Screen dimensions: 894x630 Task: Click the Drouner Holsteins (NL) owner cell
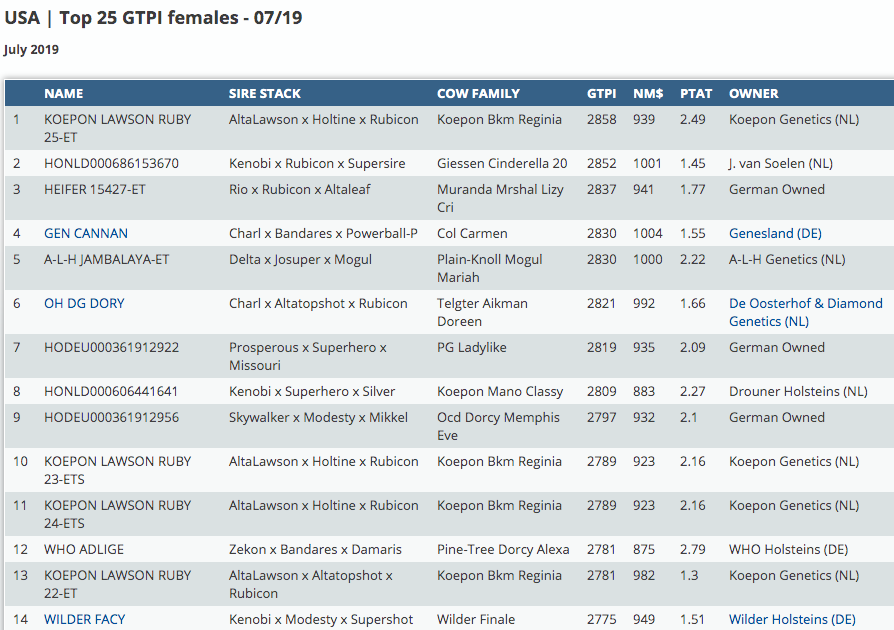798,391
